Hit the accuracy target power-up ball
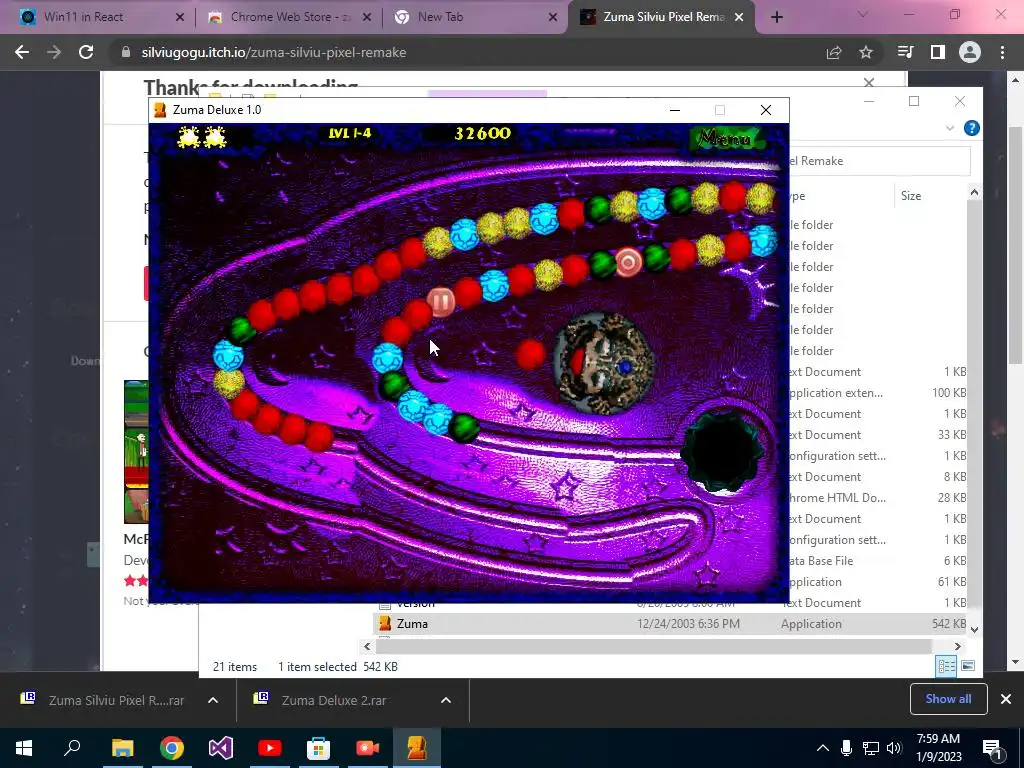 628,263
